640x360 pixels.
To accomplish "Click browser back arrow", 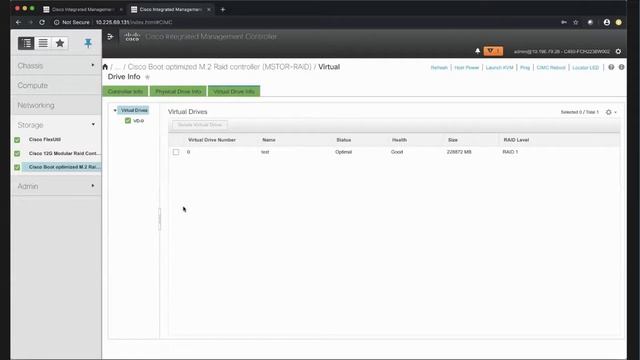I will (x=18, y=22).
